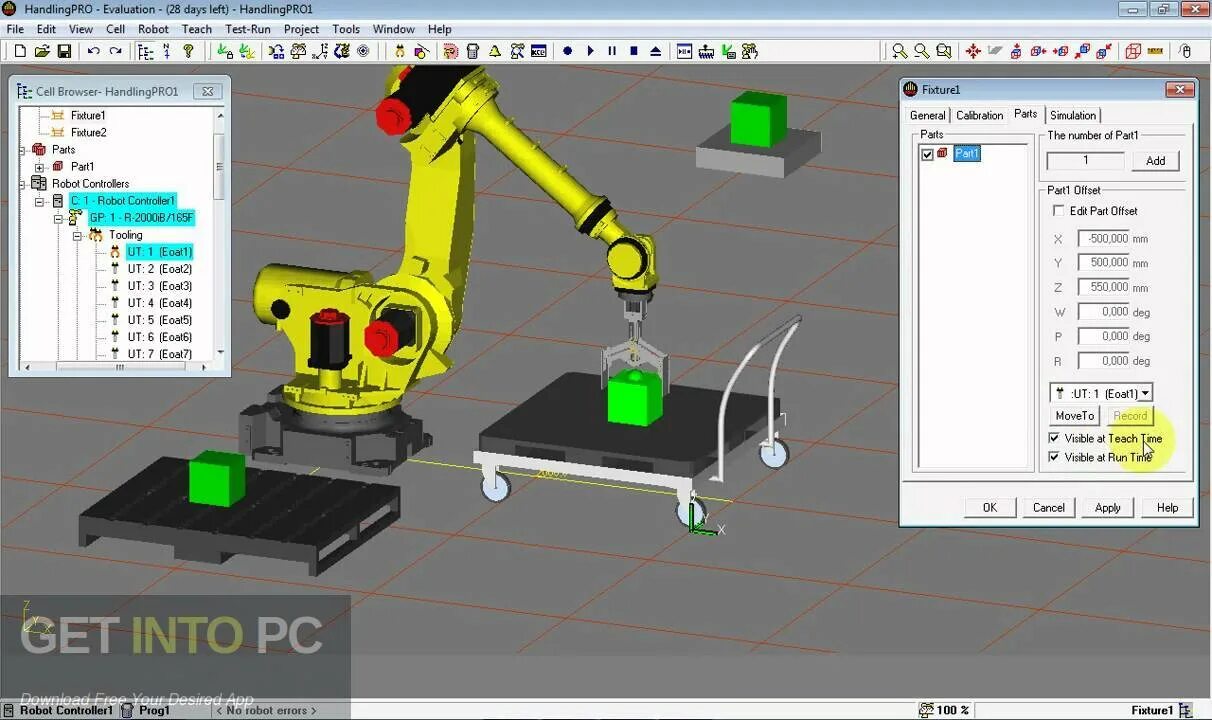Select Fixture2 in the Cell Browser tree
This screenshot has width=1212, height=720.
point(88,133)
